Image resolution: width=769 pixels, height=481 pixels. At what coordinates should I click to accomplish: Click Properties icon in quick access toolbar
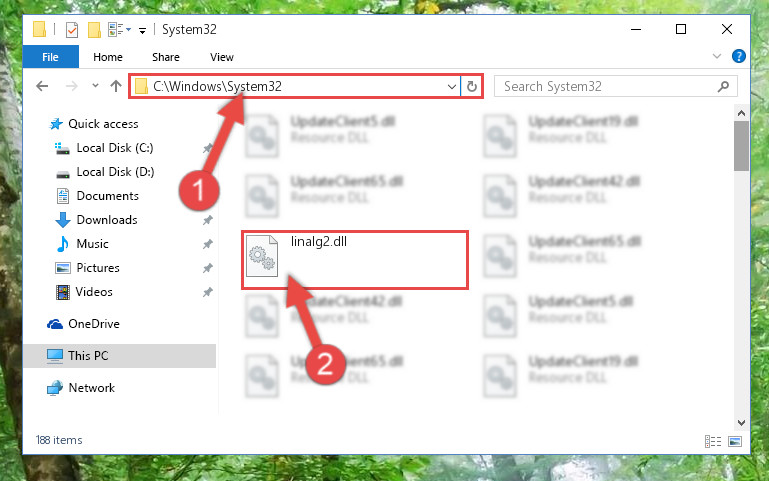[x=72, y=30]
